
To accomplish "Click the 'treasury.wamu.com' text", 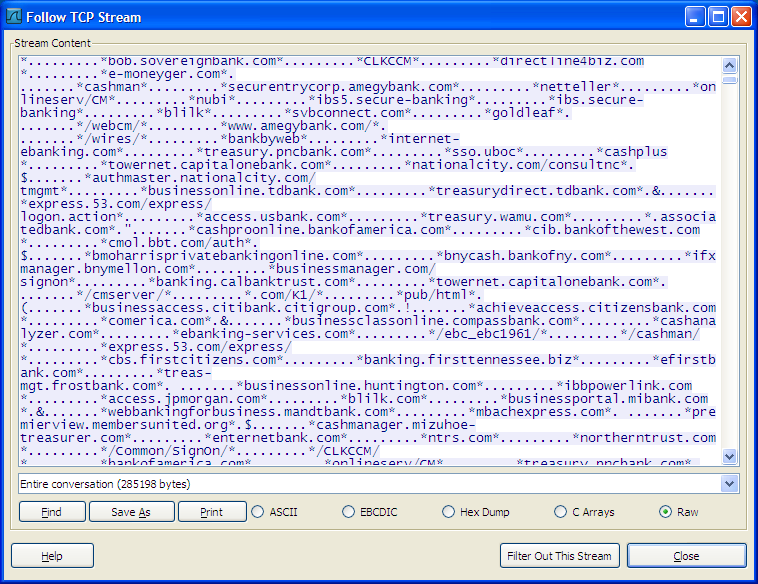I will [496, 217].
